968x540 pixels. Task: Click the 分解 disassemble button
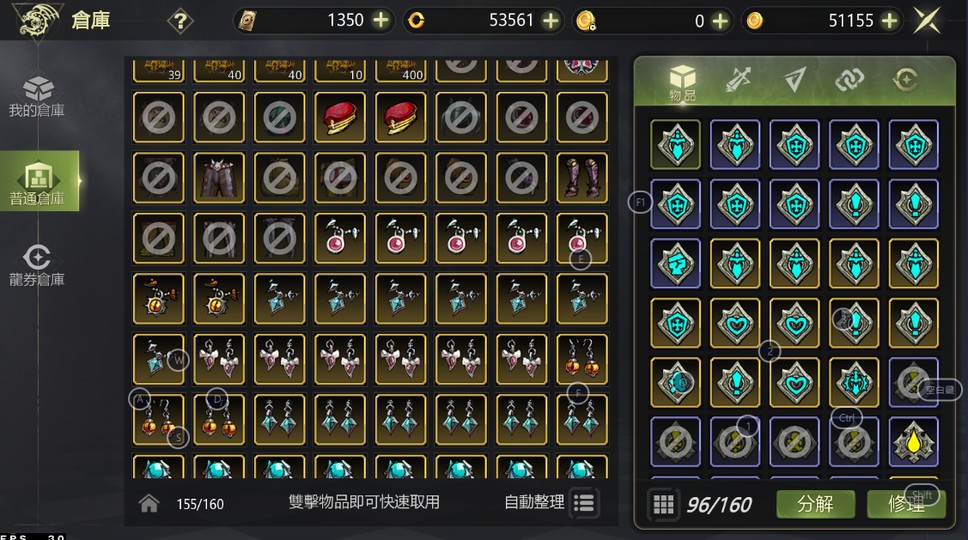click(816, 504)
